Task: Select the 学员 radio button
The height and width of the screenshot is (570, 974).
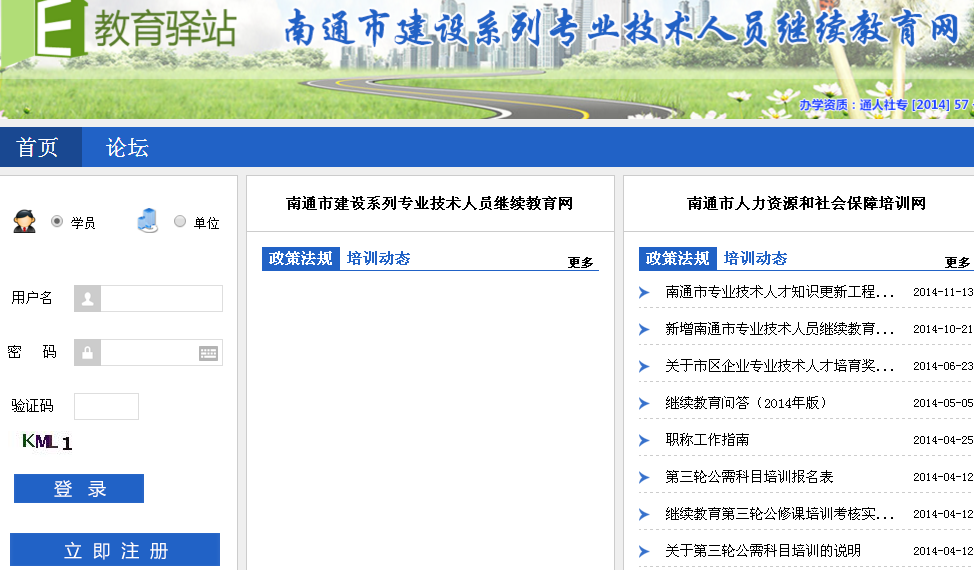Action: (57, 221)
